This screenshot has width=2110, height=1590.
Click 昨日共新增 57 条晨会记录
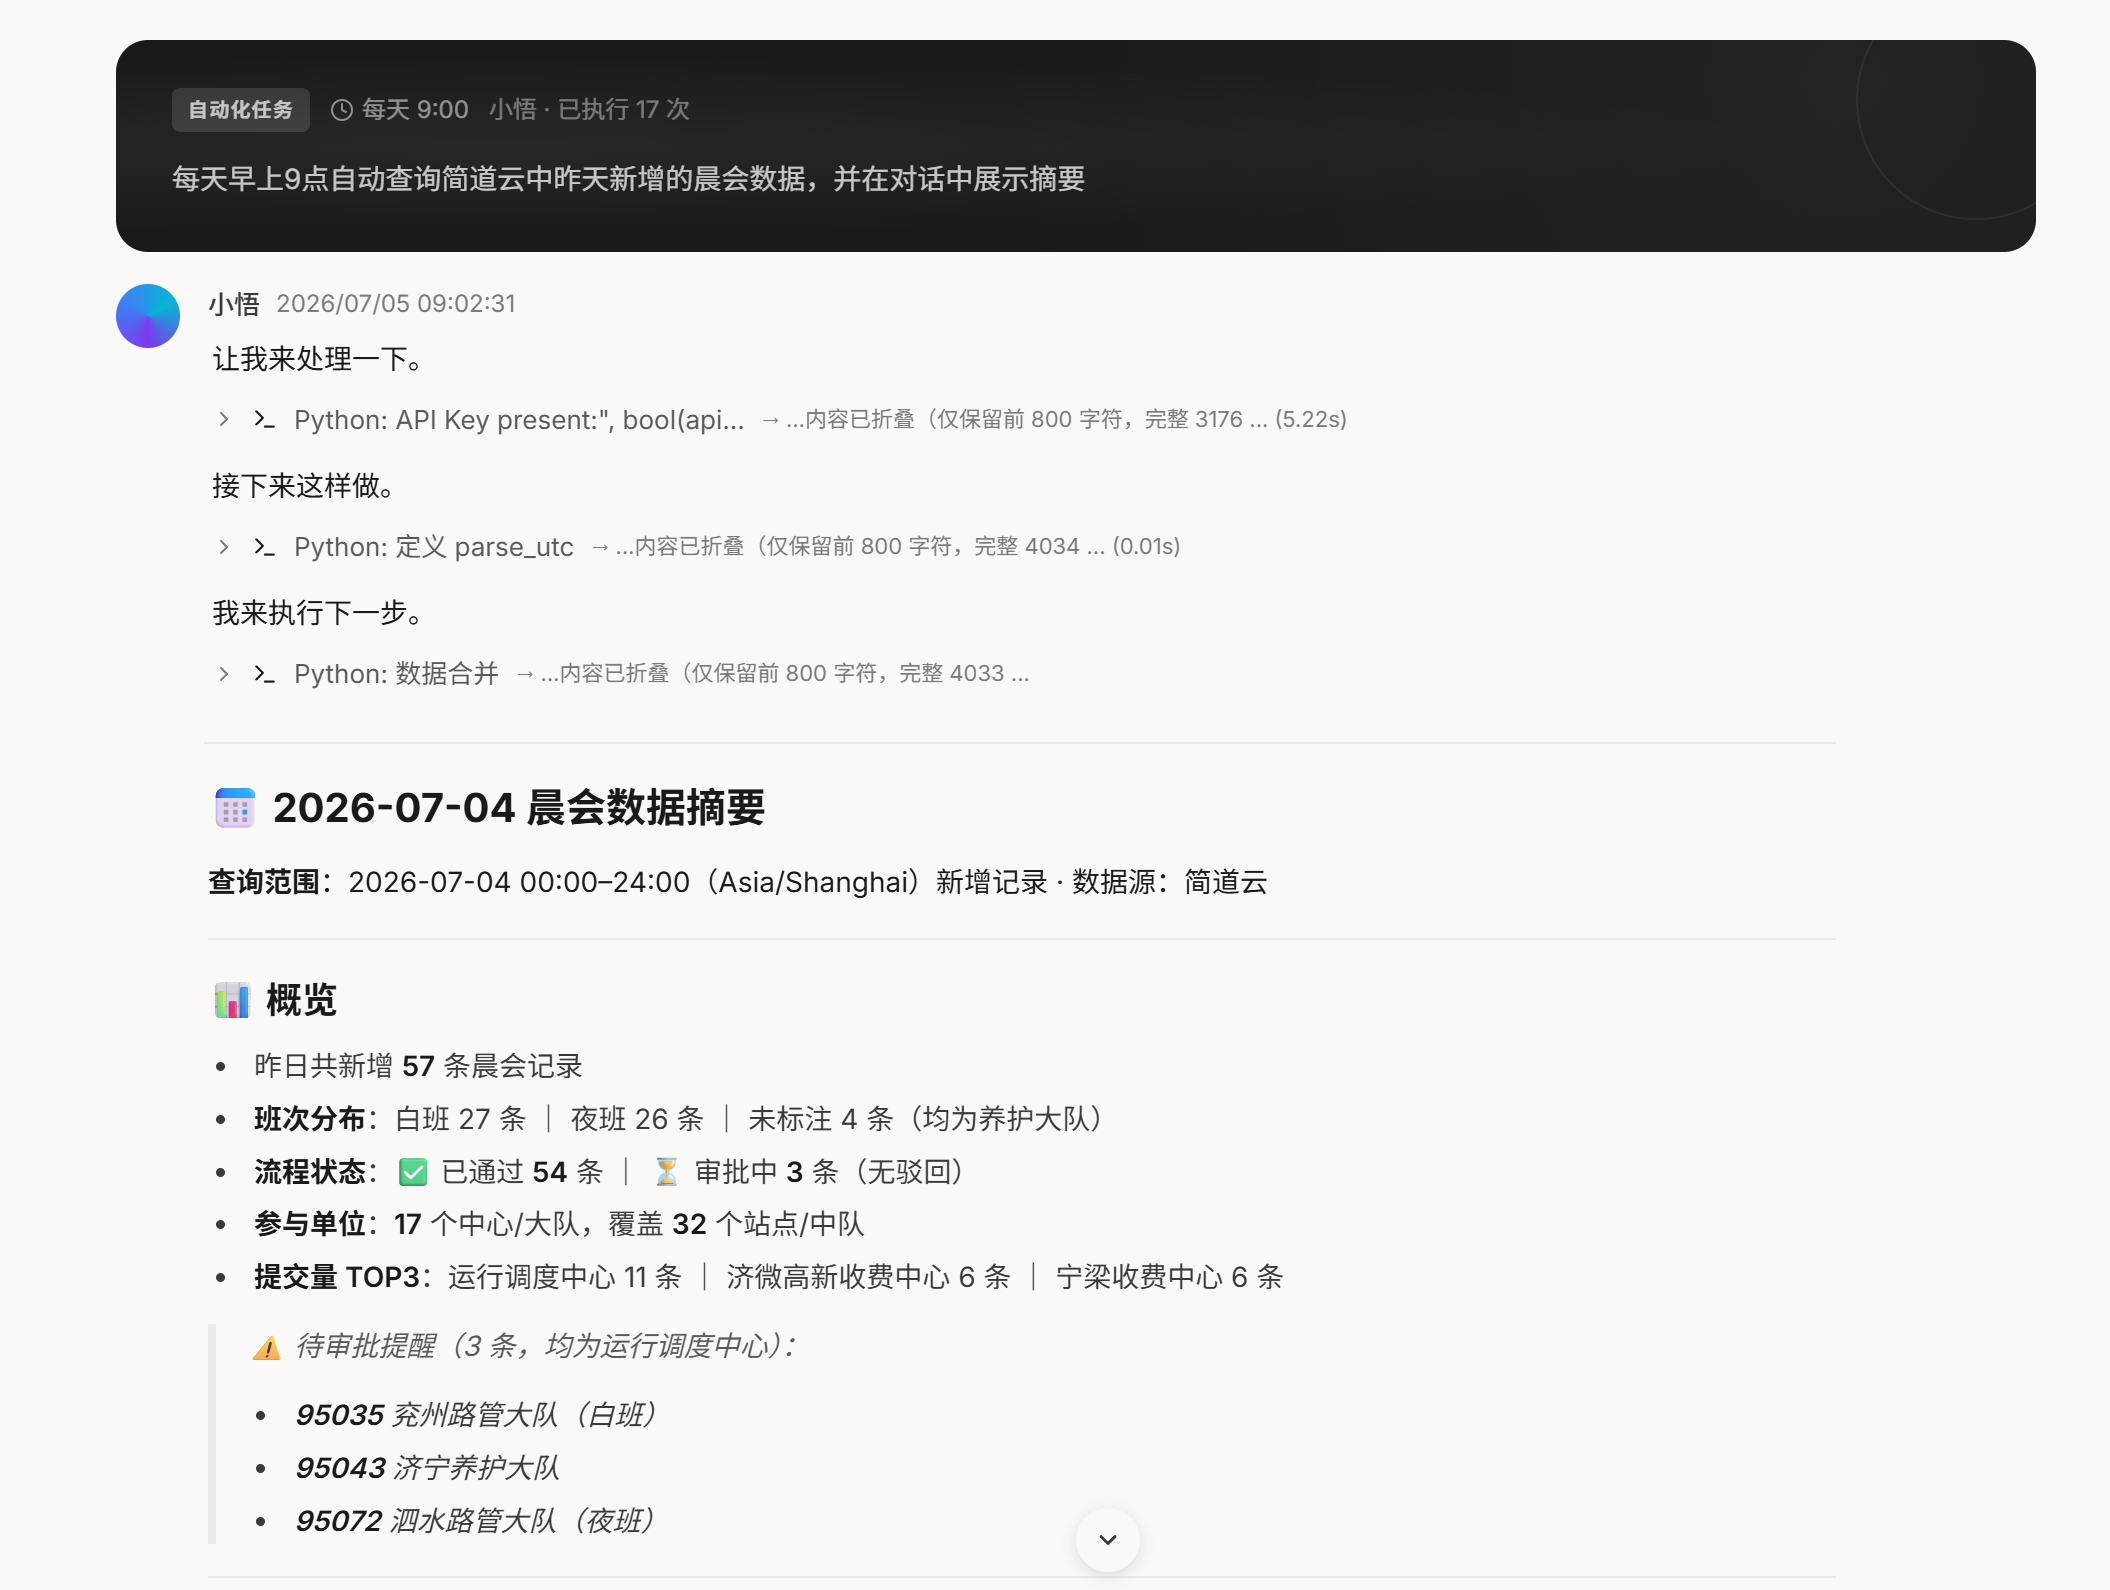418,1066
